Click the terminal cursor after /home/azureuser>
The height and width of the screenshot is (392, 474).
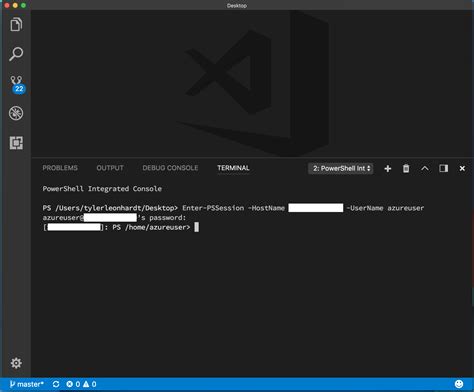(x=197, y=227)
